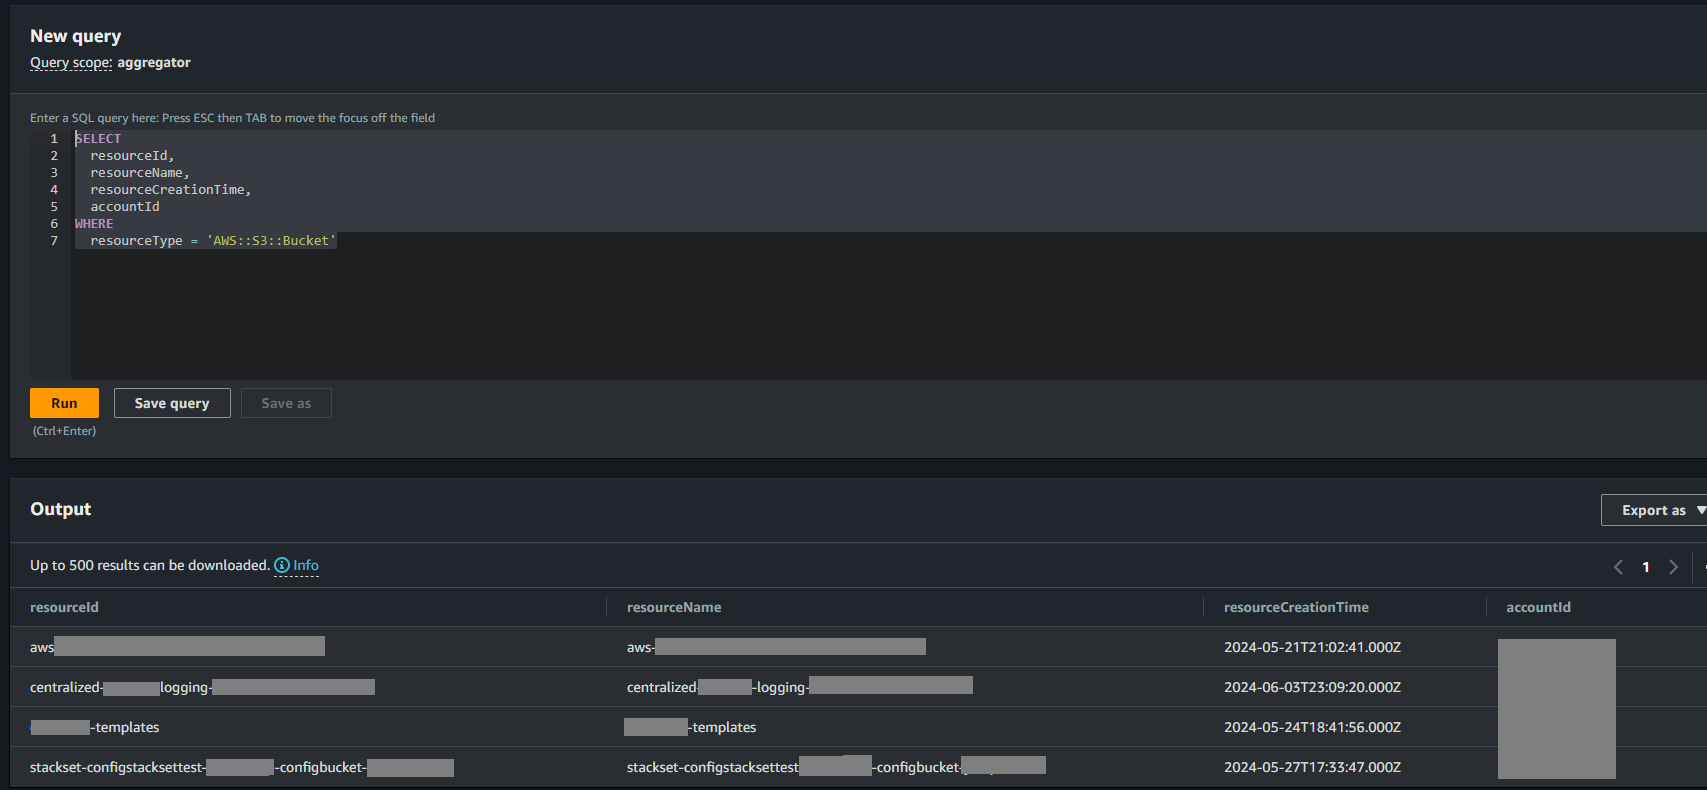Run the SQL query
Image resolution: width=1707 pixels, height=790 pixels.
(64, 403)
